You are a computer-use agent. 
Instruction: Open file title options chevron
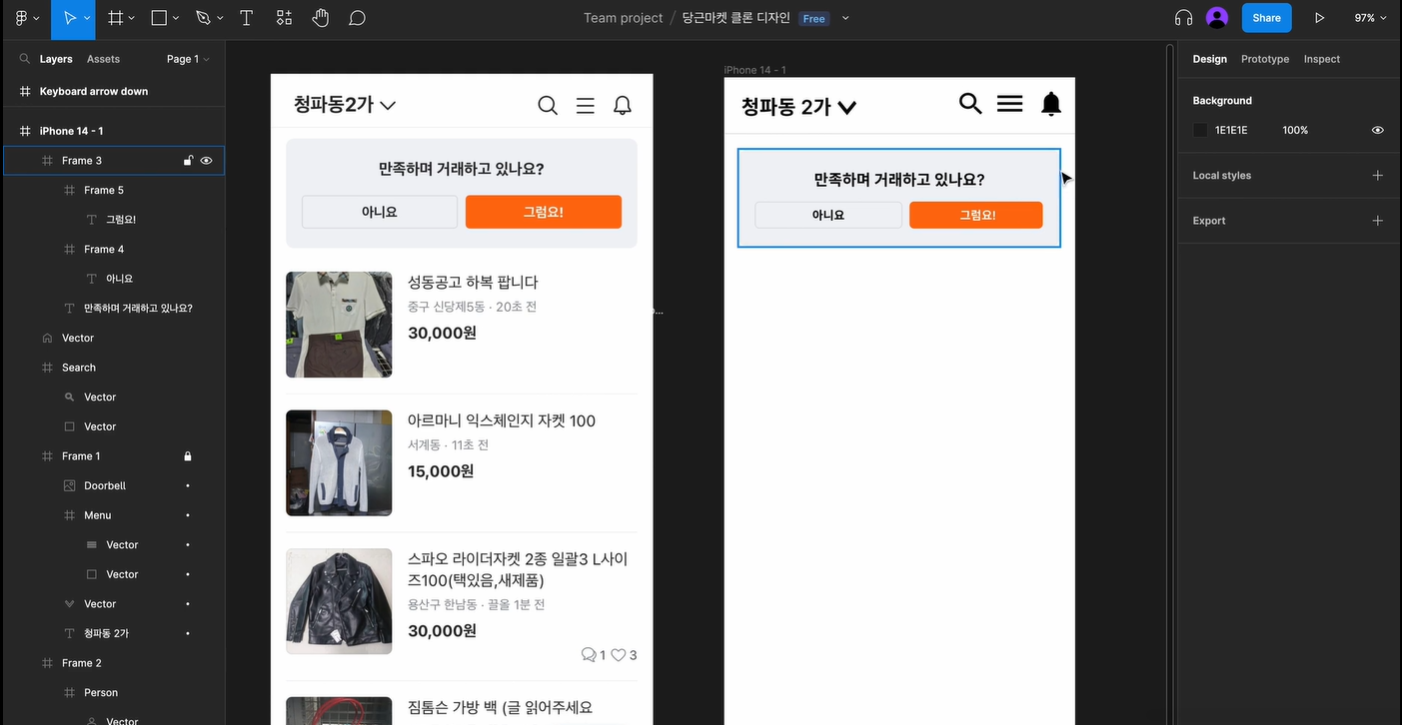[x=845, y=18]
